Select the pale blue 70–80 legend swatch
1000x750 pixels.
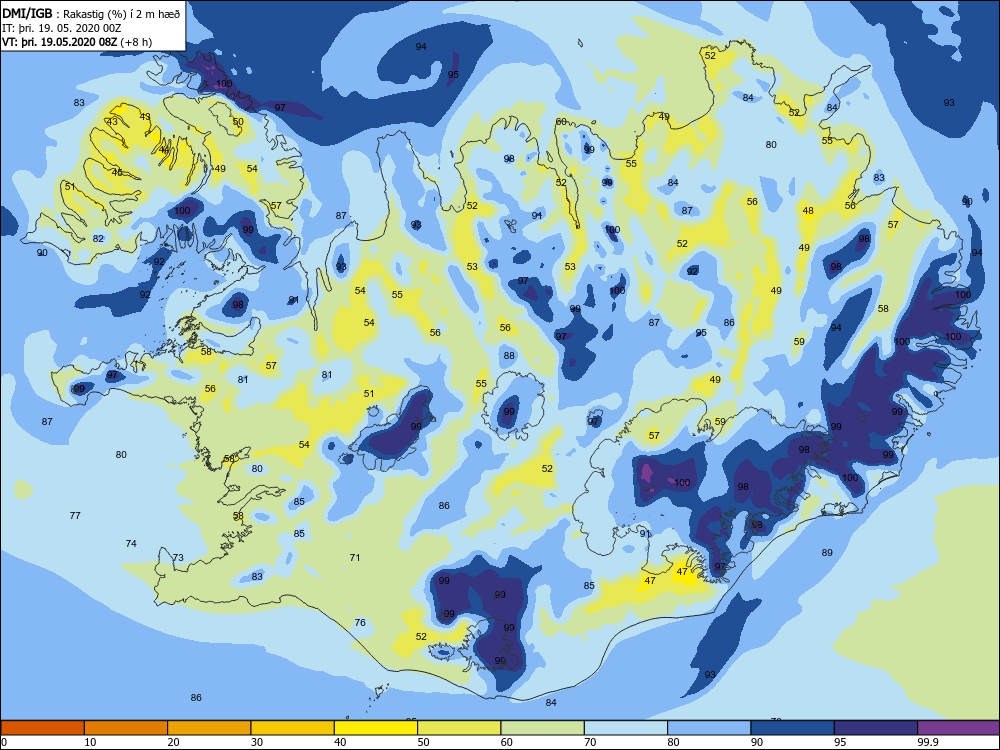click(x=626, y=728)
